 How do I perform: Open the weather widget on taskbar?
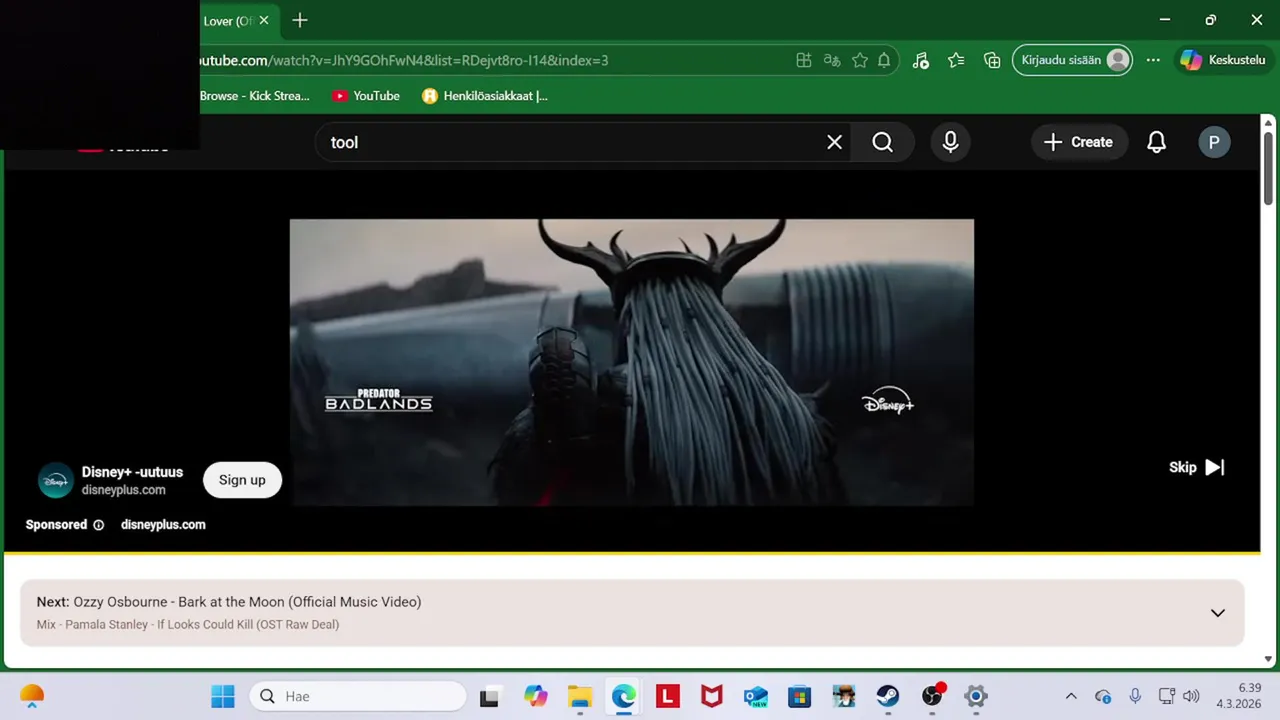tap(32, 696)
